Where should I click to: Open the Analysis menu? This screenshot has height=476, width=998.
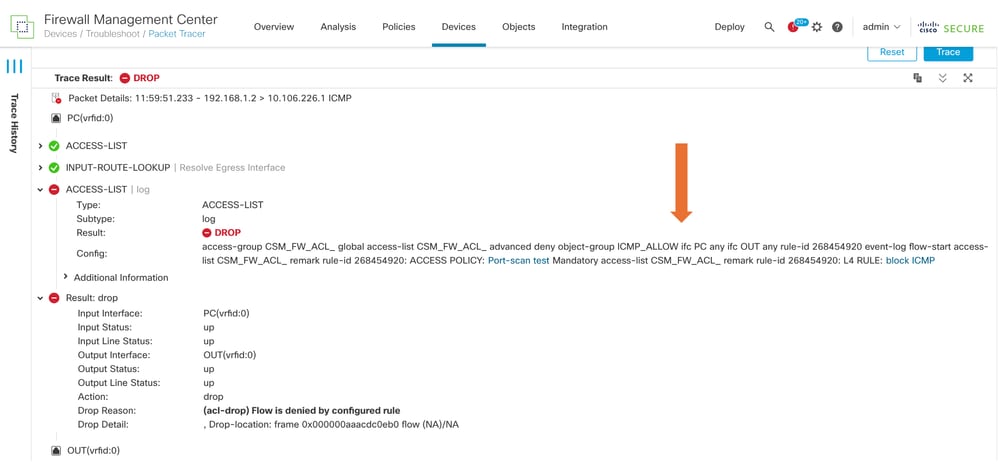pos(338,27)
